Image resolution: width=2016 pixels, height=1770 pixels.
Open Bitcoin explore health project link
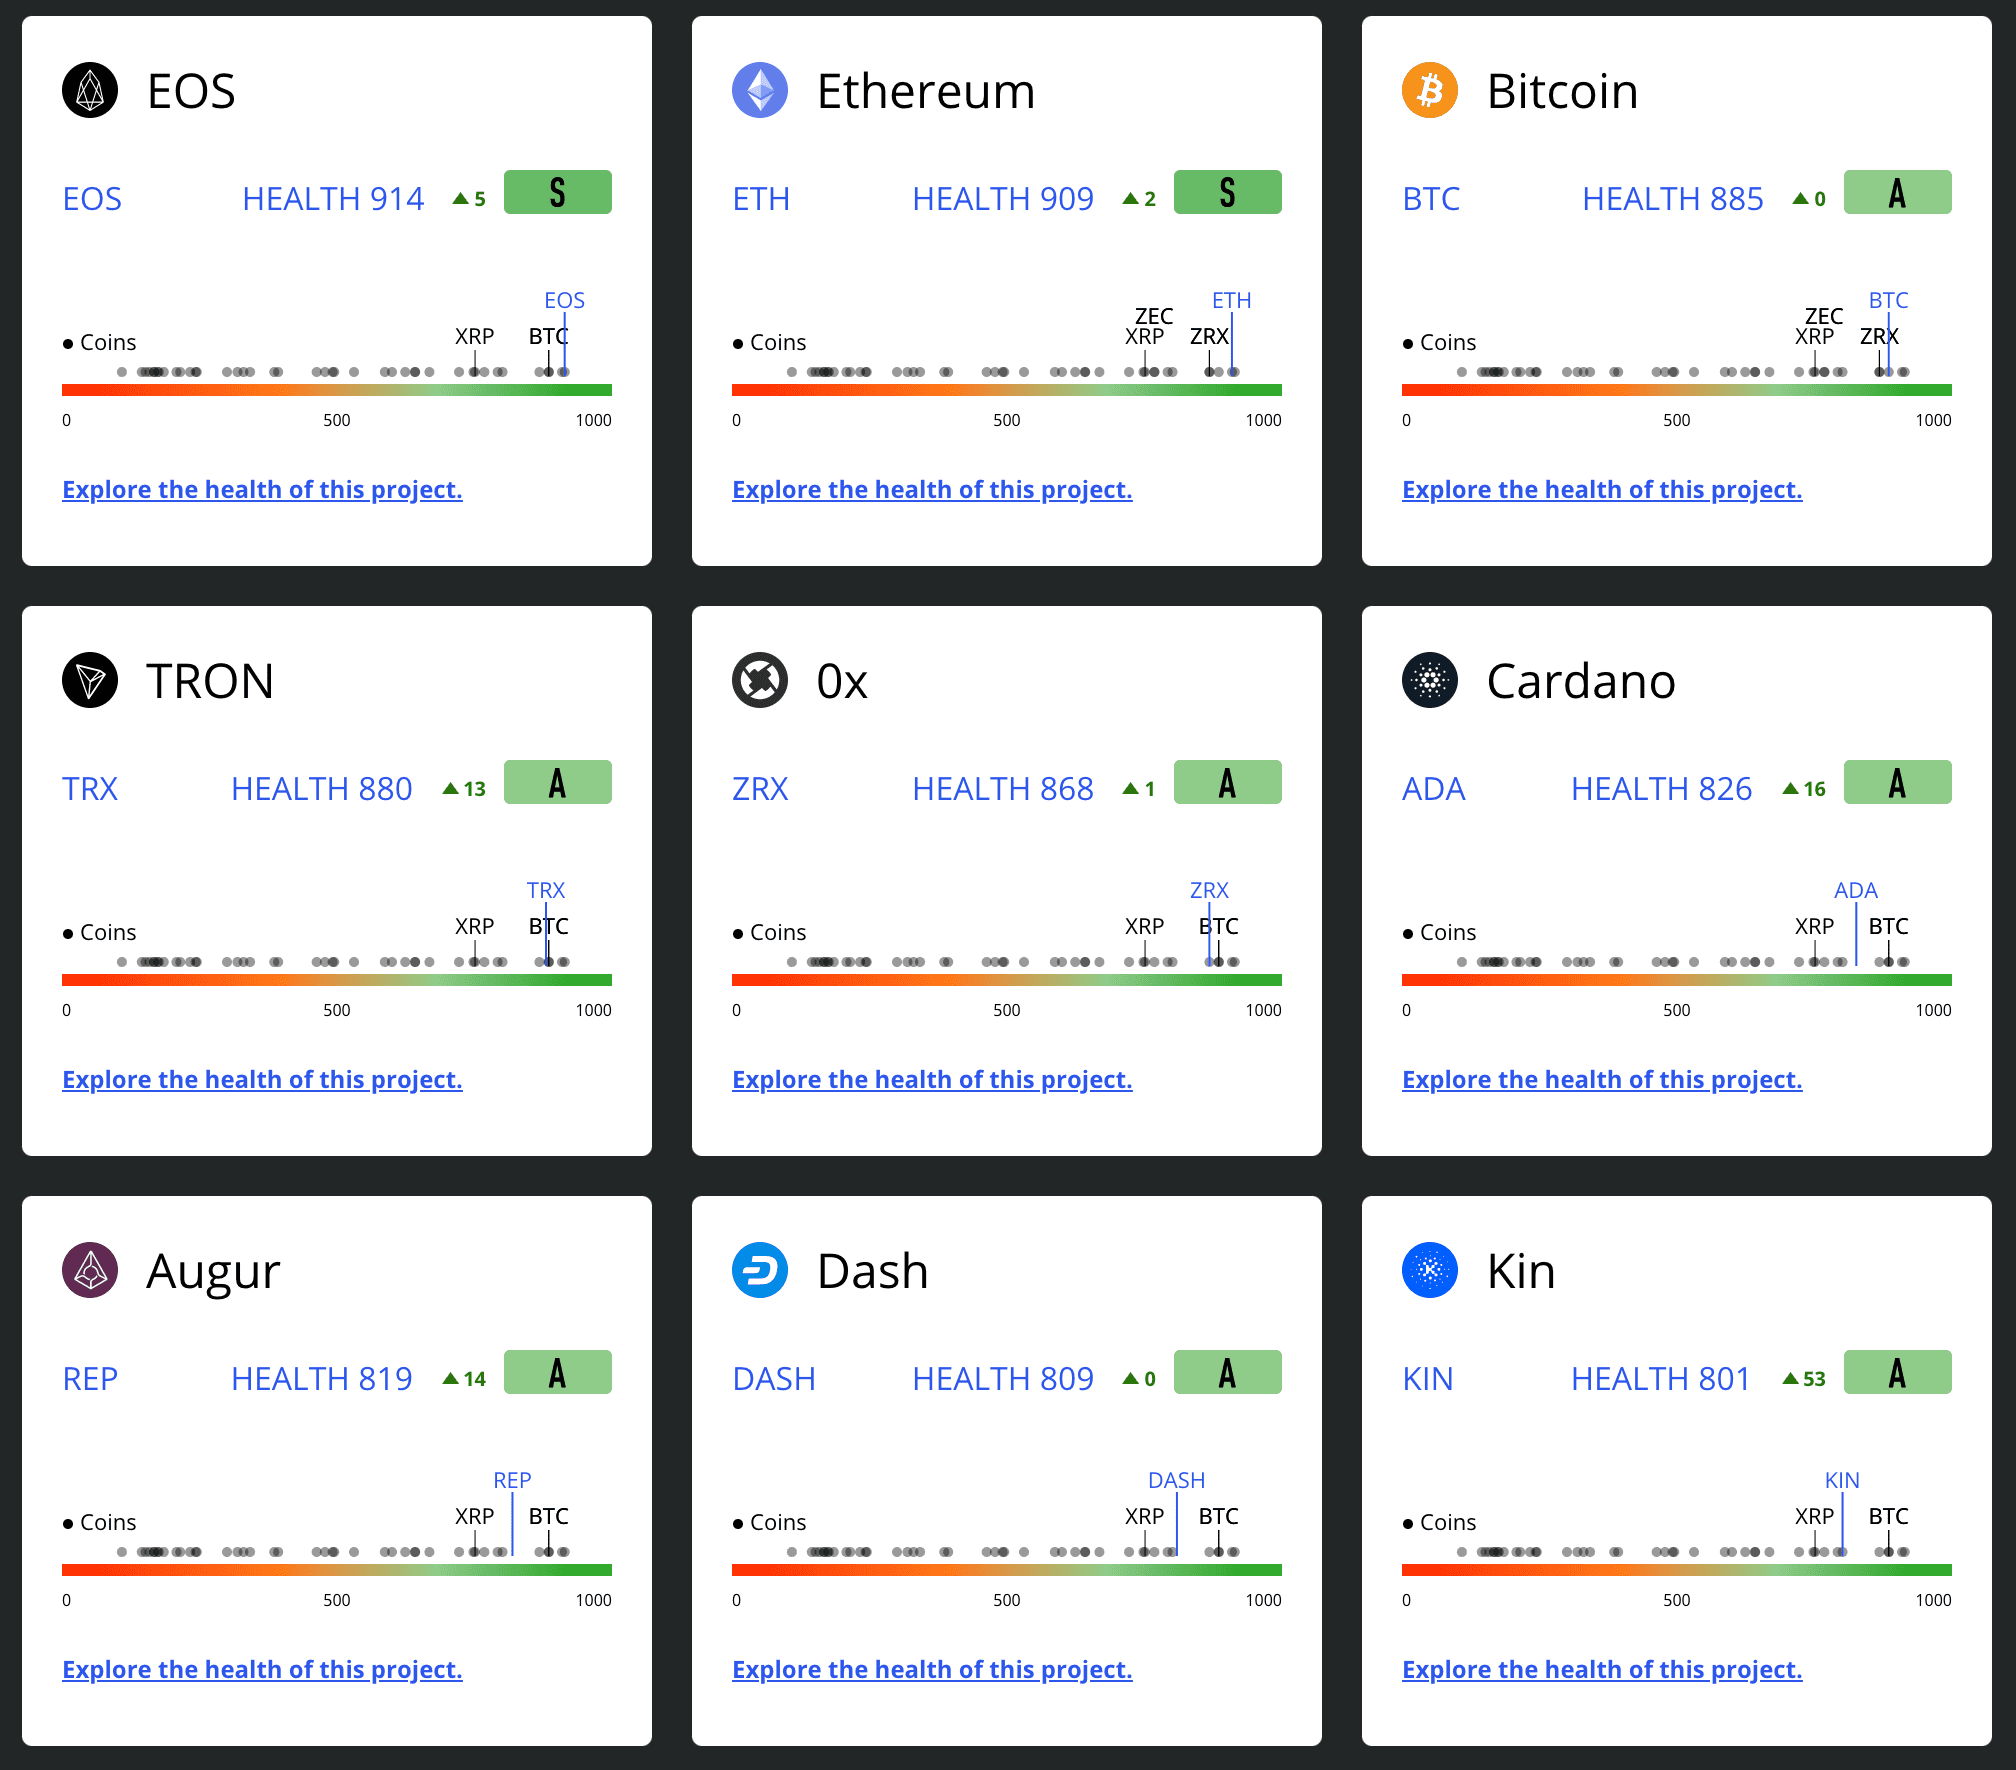tap(1602, 490)
